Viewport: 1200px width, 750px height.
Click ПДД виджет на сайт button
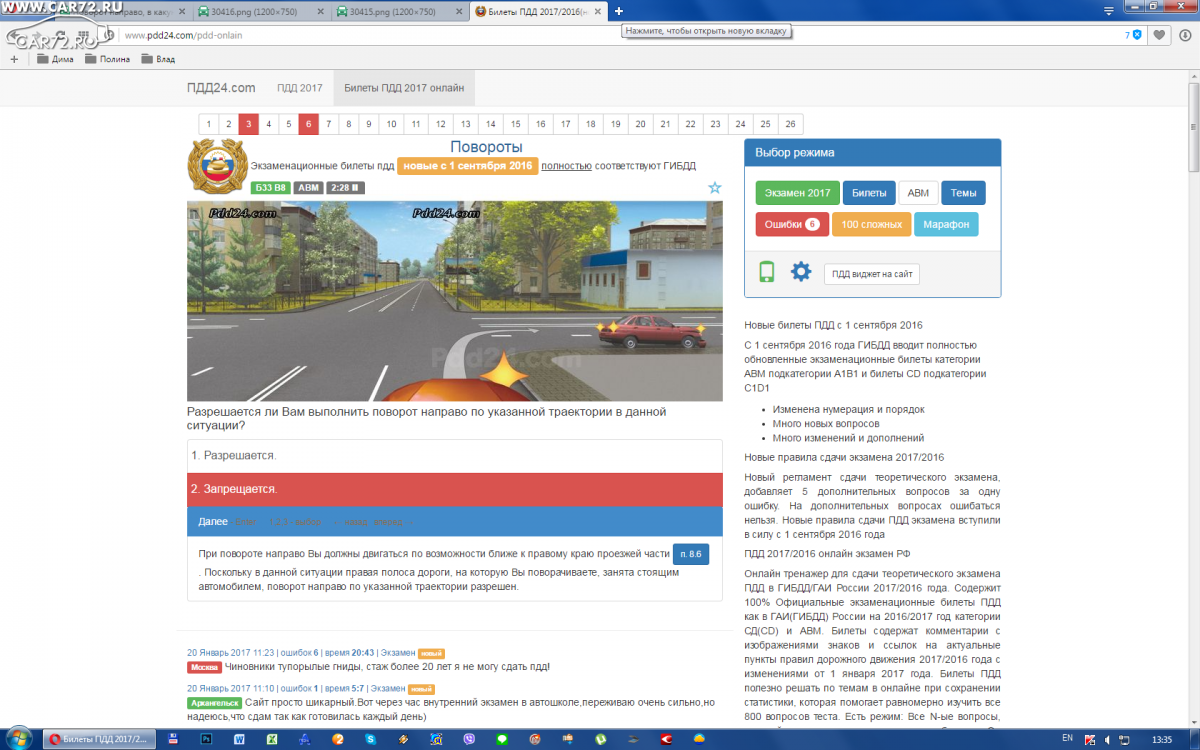pyautogui.click(x=871, y=274)
